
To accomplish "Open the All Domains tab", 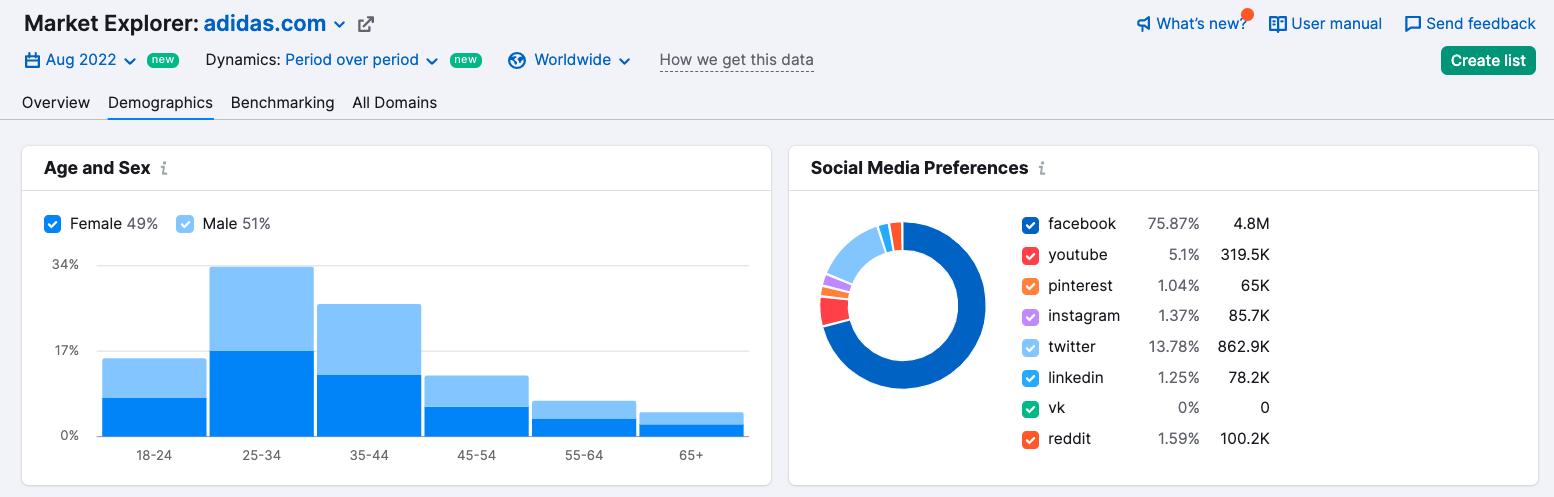I will (394, 102).
